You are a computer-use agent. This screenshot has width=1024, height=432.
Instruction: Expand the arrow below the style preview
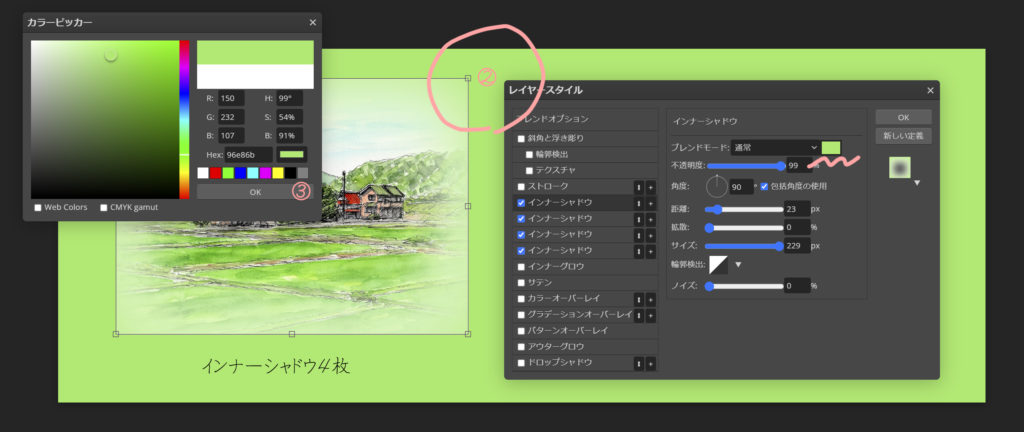(x=916, y=184)
